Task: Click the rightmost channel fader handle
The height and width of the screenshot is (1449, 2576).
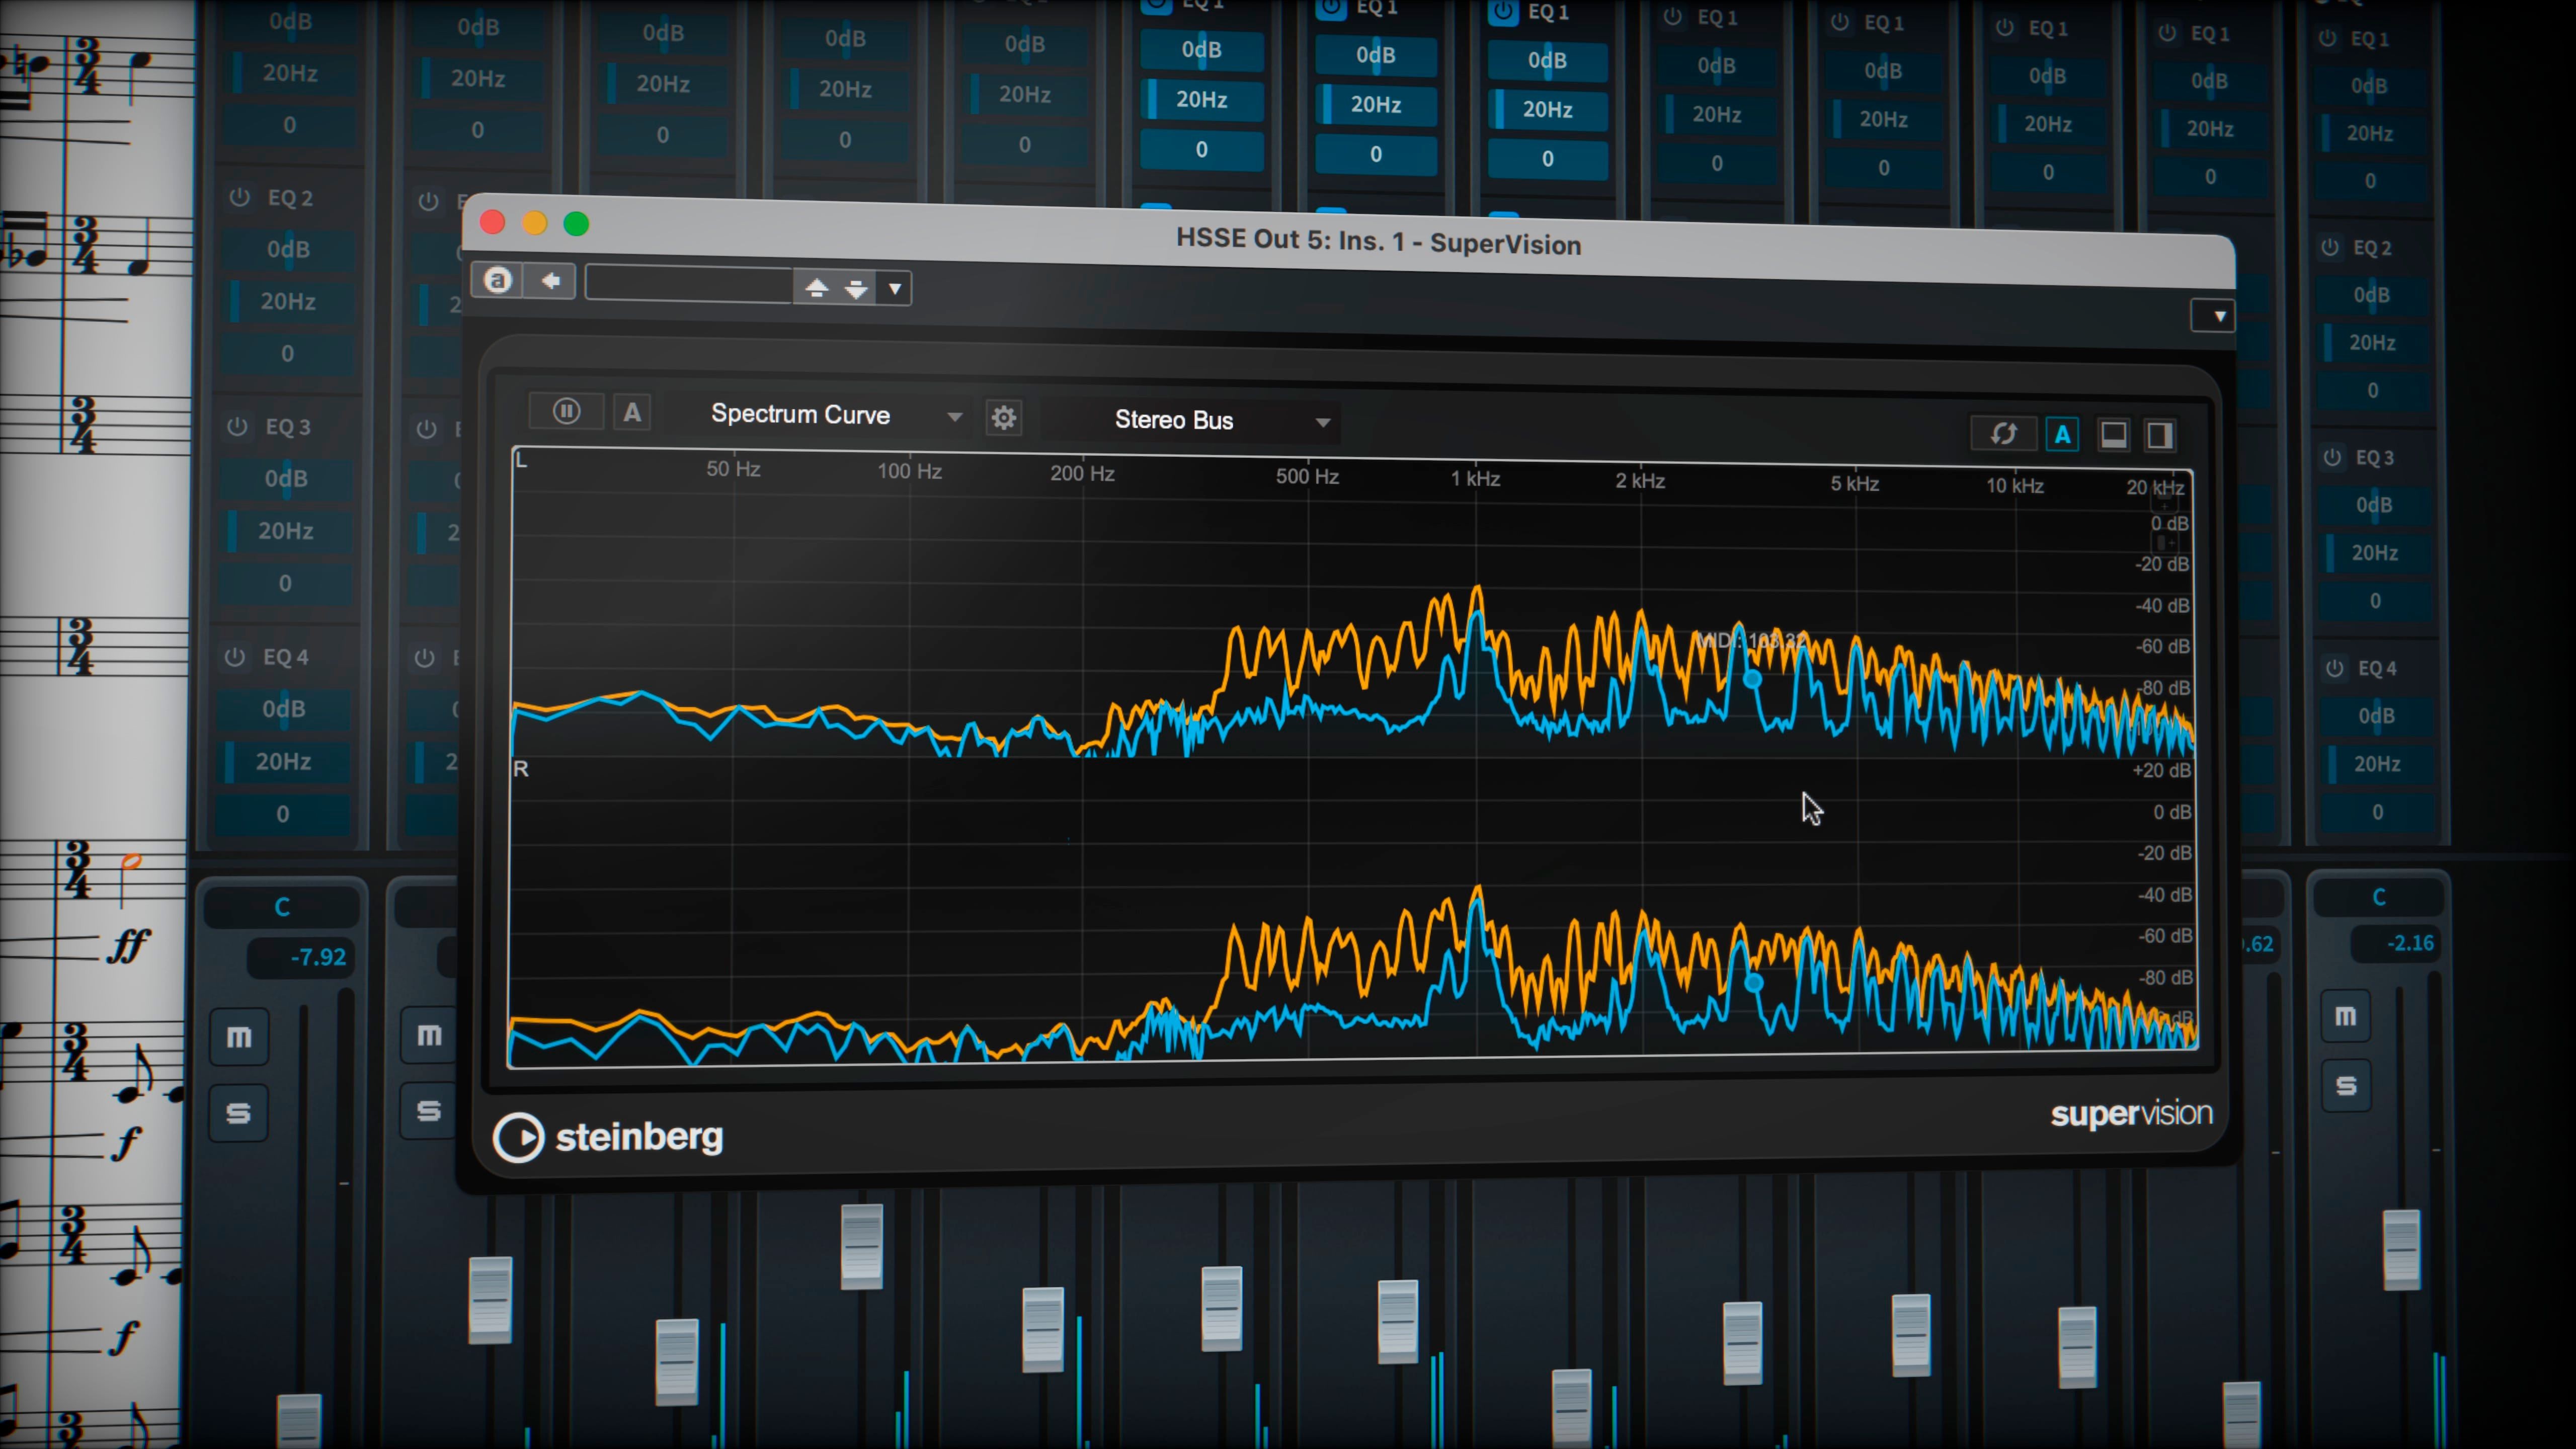Action: [x=2401, y=1249]
